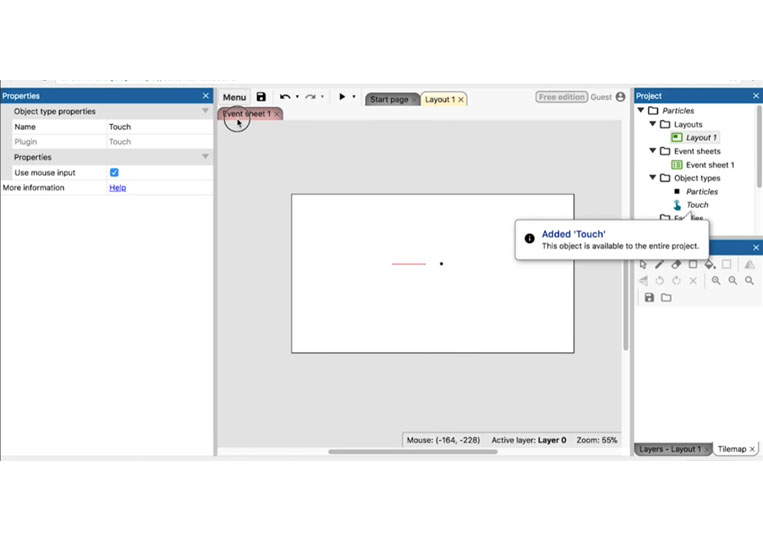Image resolution: width=763 pixels, height=541 pixels.
Task: Open the Guest account avatar icon
Action: click(620, 97)
